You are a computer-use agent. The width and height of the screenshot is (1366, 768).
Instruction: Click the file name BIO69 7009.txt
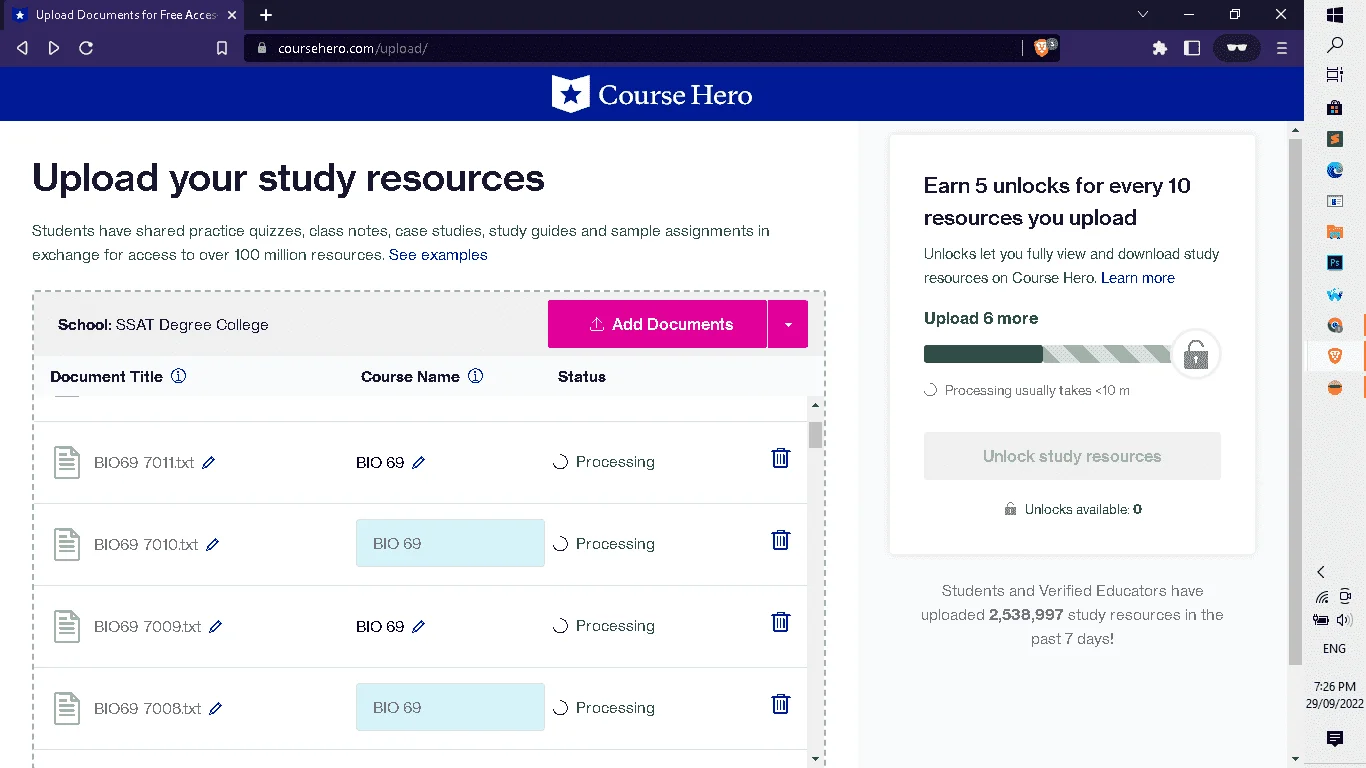click(x=148, y=627)
